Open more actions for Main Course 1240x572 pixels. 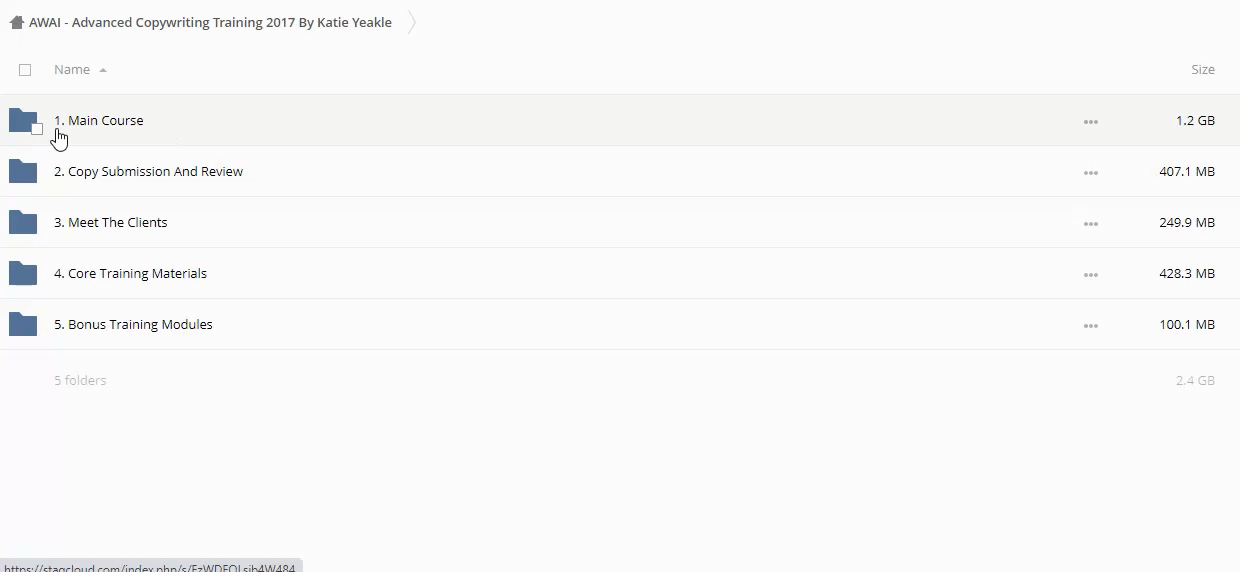click(1090, 122)
